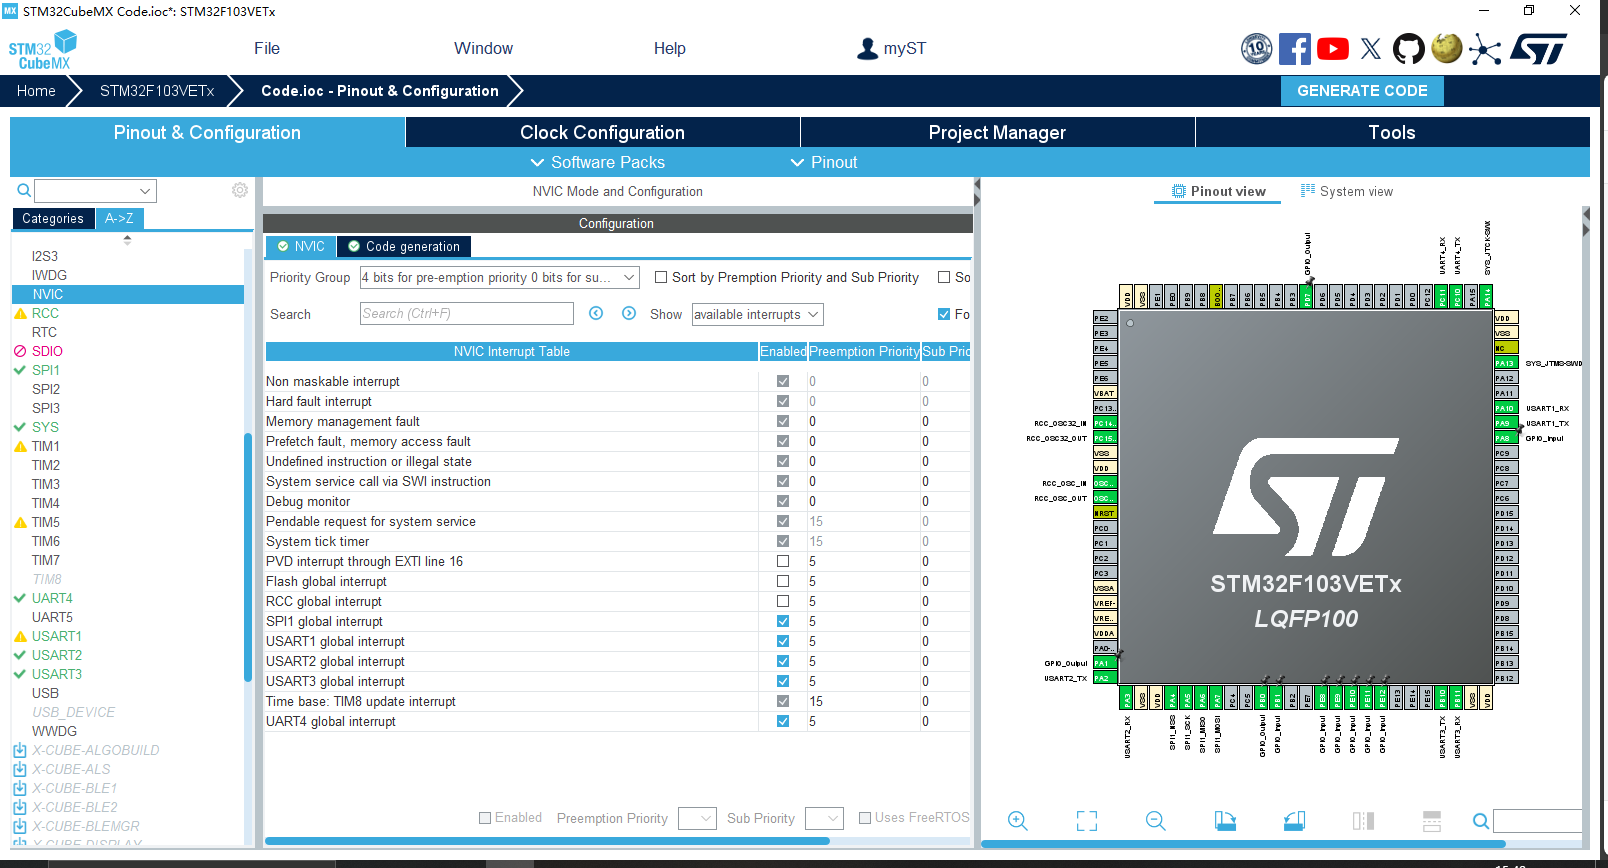This screenshot has height=868, width=1608.
Task: Open the ST community network icon
Action: [1485, 49]
